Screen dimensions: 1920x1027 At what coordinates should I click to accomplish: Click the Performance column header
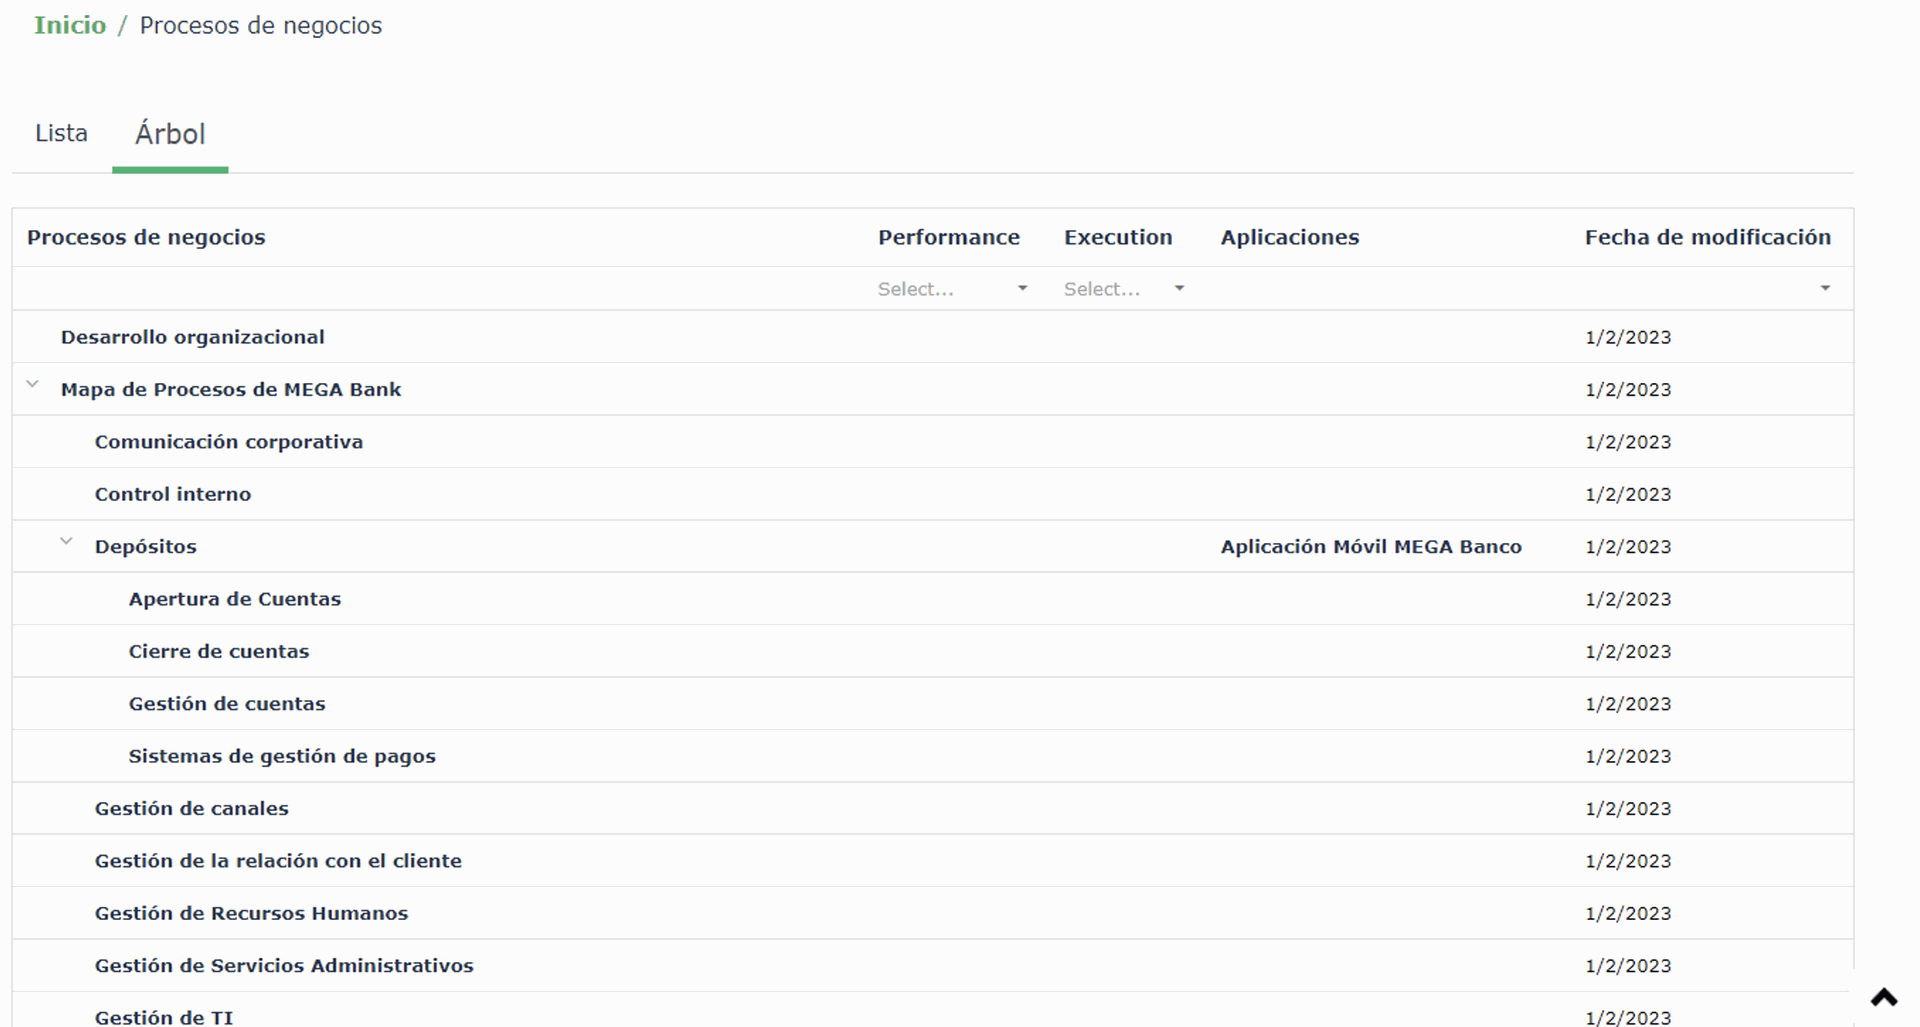tap(949, 237)
